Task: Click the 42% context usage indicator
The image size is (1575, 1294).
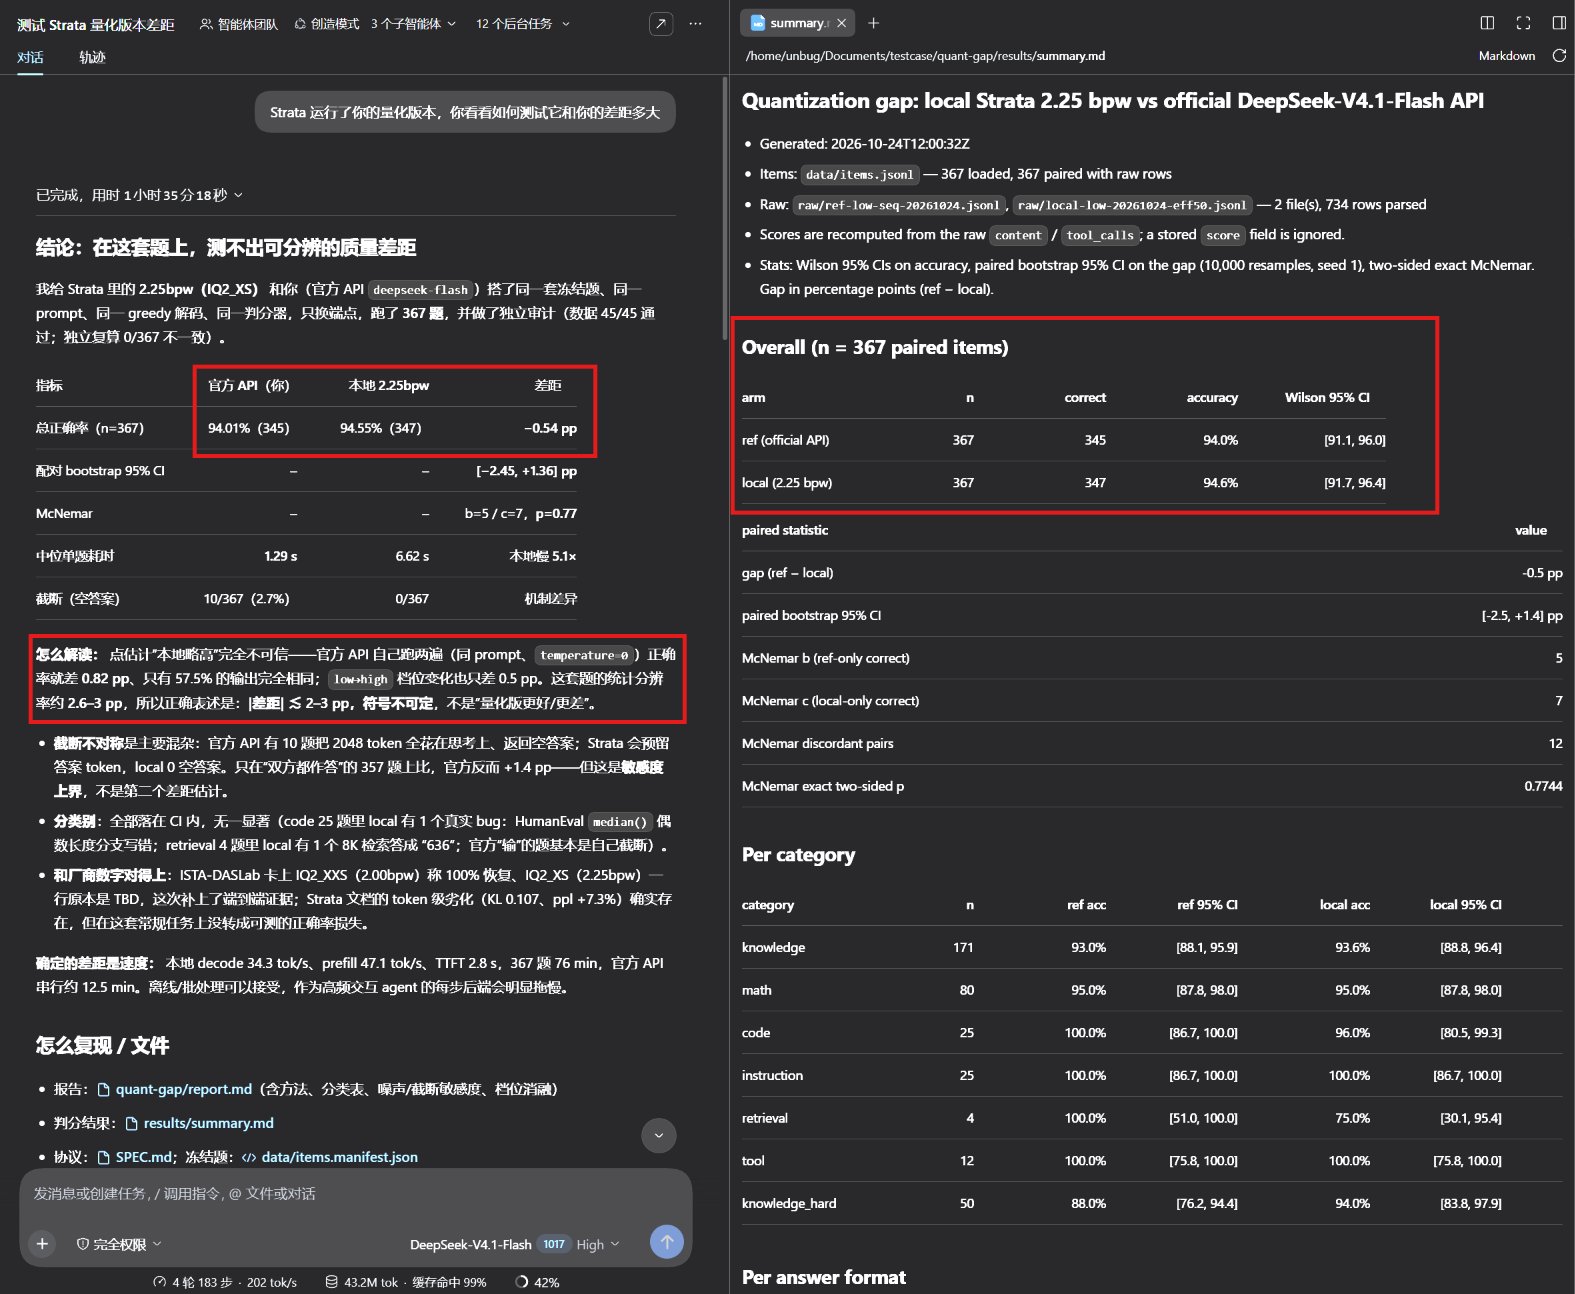Action: (x=537, y=1282)
